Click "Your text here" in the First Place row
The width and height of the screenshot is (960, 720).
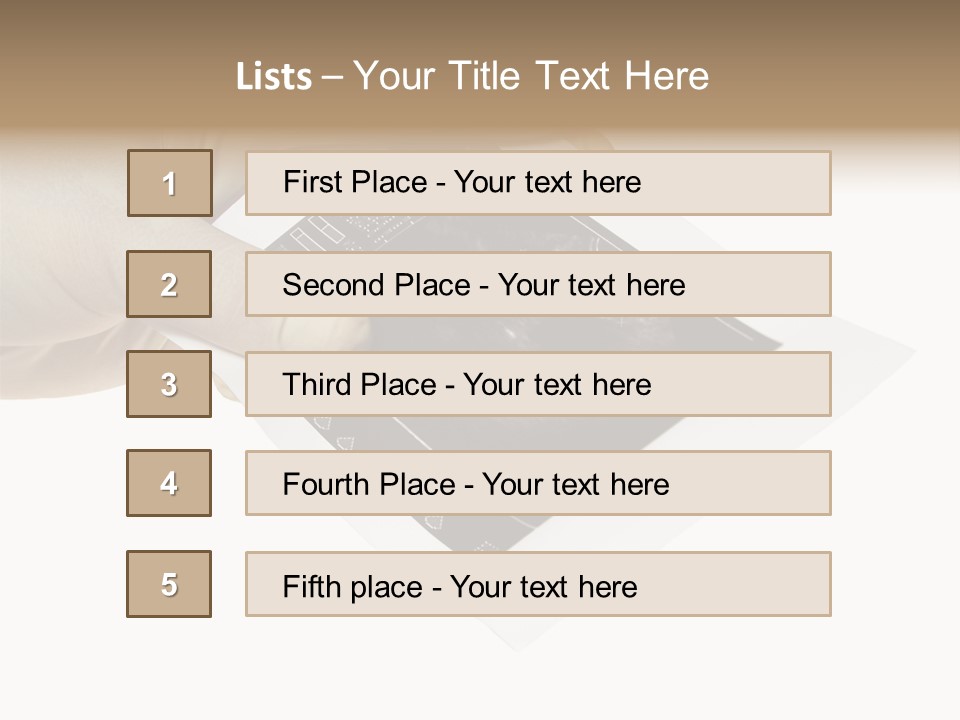click(x=547, y=182)
